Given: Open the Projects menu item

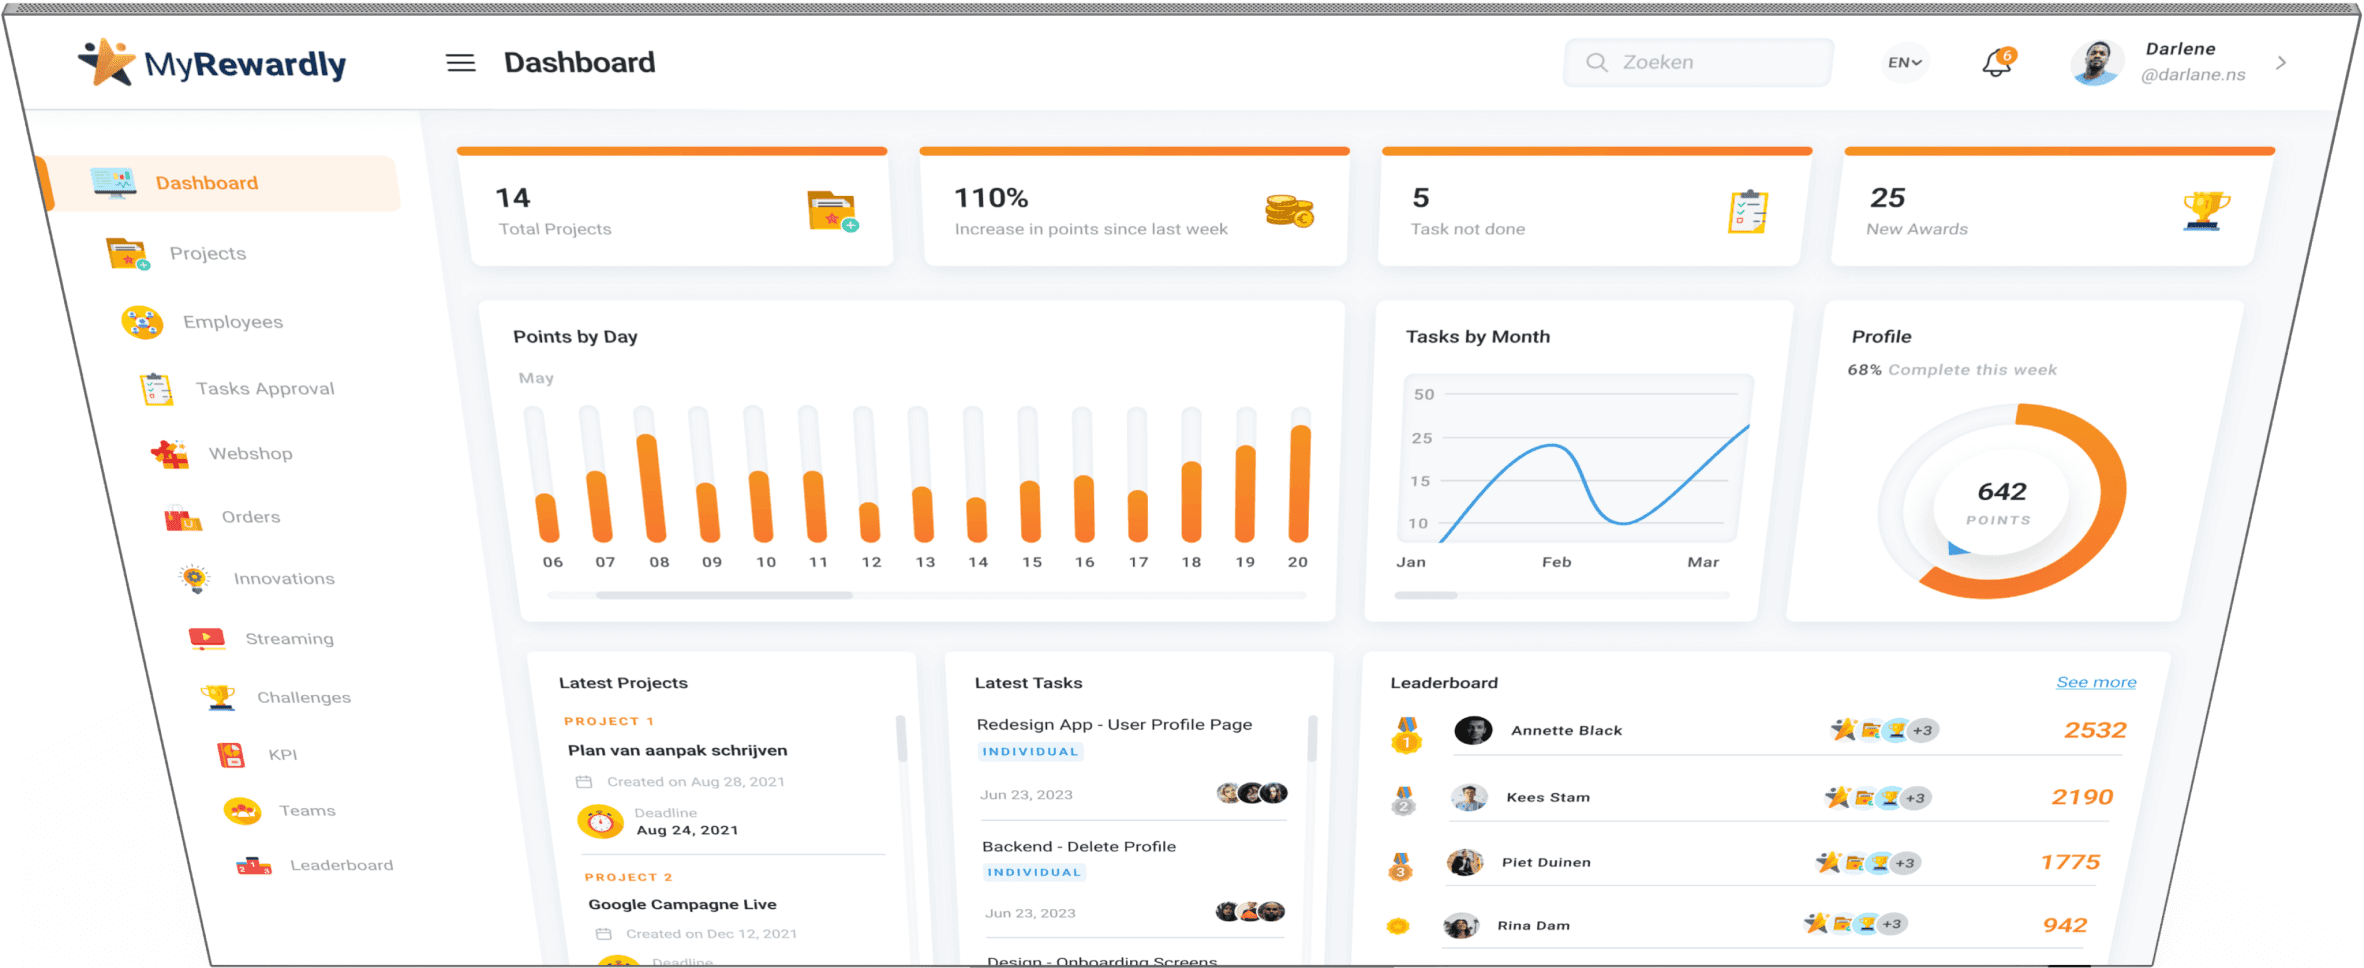Looking at the screenshot, I should pyautogui.click(x=207, y=253).
